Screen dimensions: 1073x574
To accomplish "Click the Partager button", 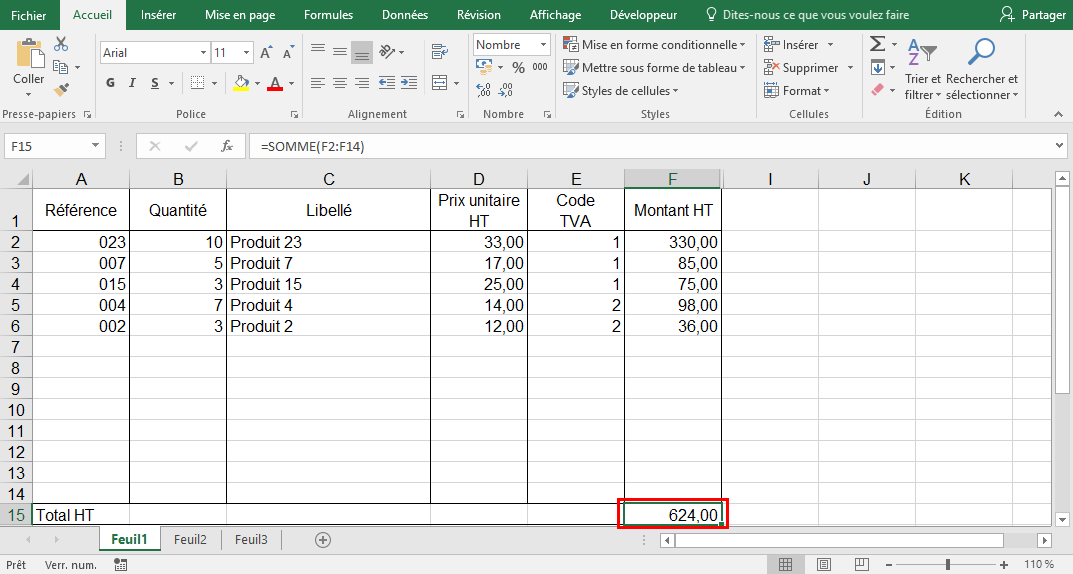I will click(x=1033, y=15).
